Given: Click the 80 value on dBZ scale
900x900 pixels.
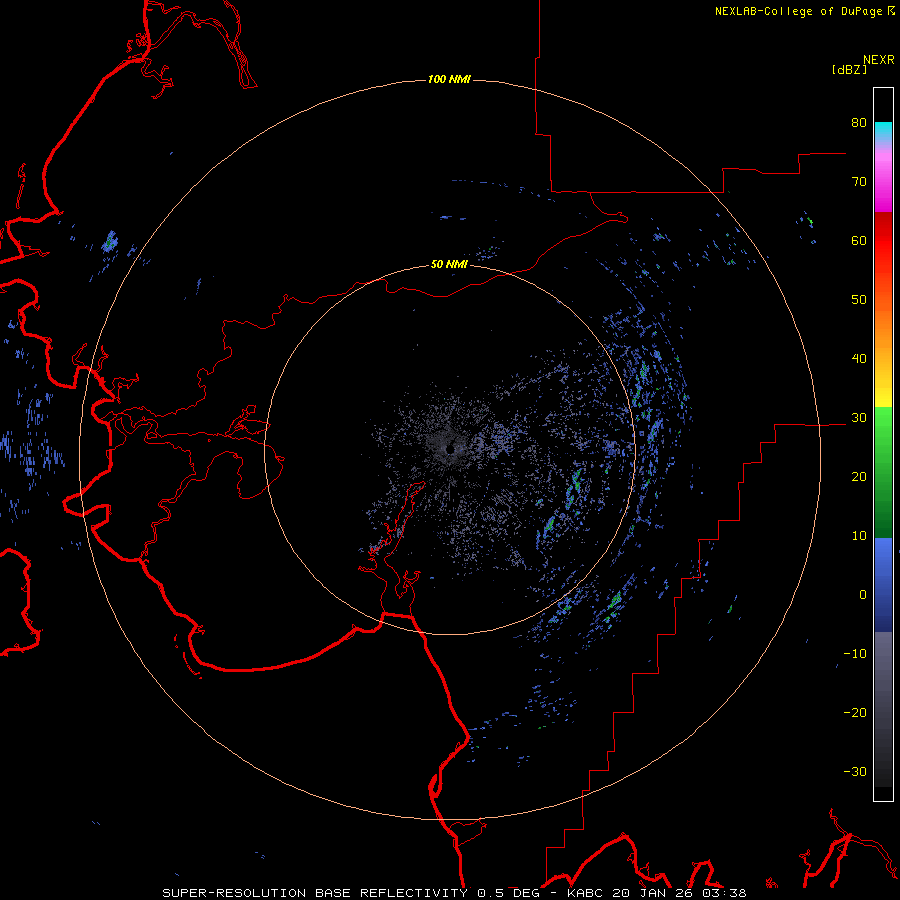Looking at the screenshot, I should click(x=859, y=122).
